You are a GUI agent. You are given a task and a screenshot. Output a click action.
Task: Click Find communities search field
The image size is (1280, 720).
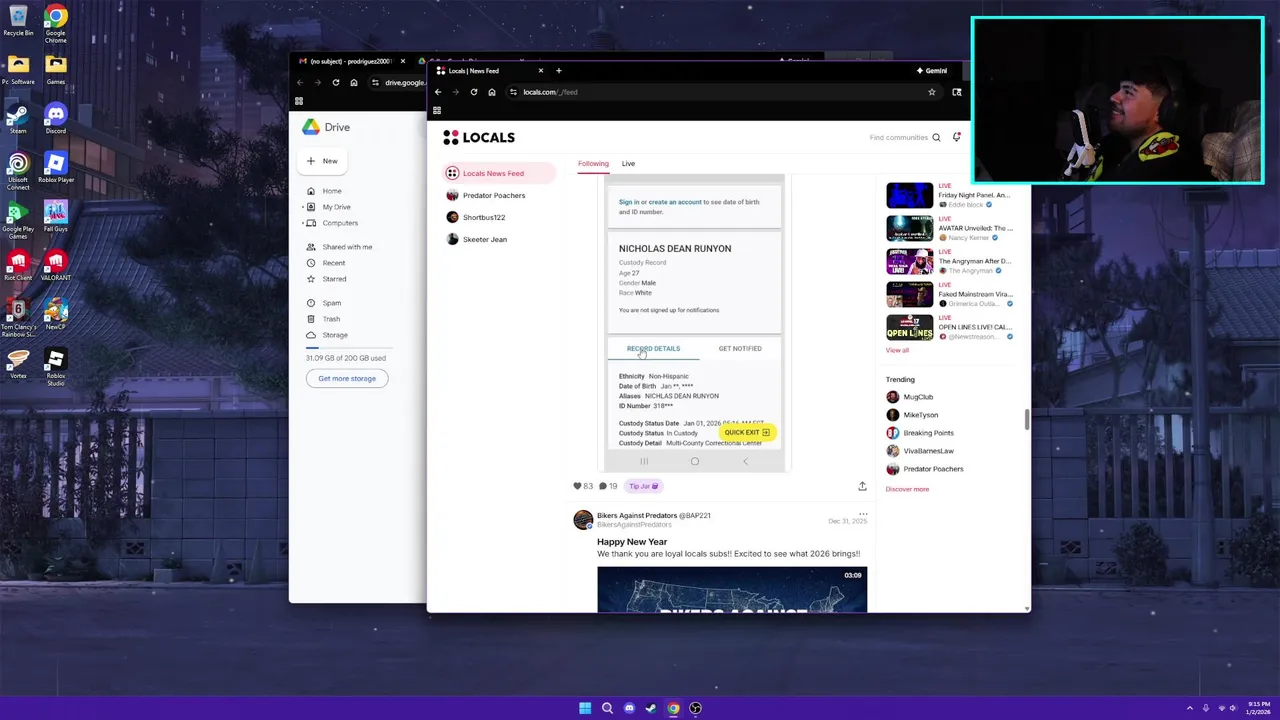(x=899, y=137)
